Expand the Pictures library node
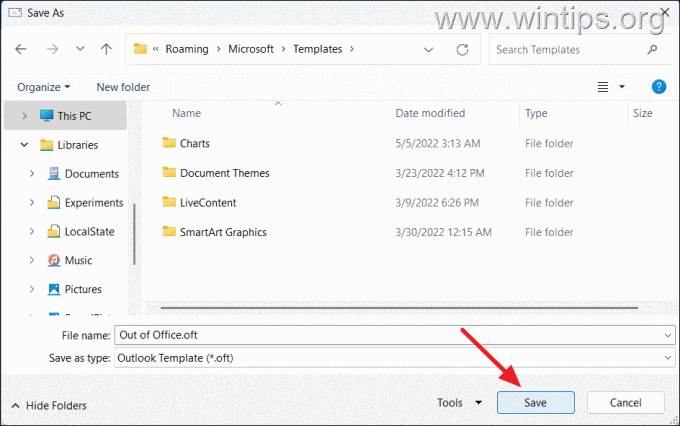This screenshot has width=680, height=426. (x=32, y=289)
